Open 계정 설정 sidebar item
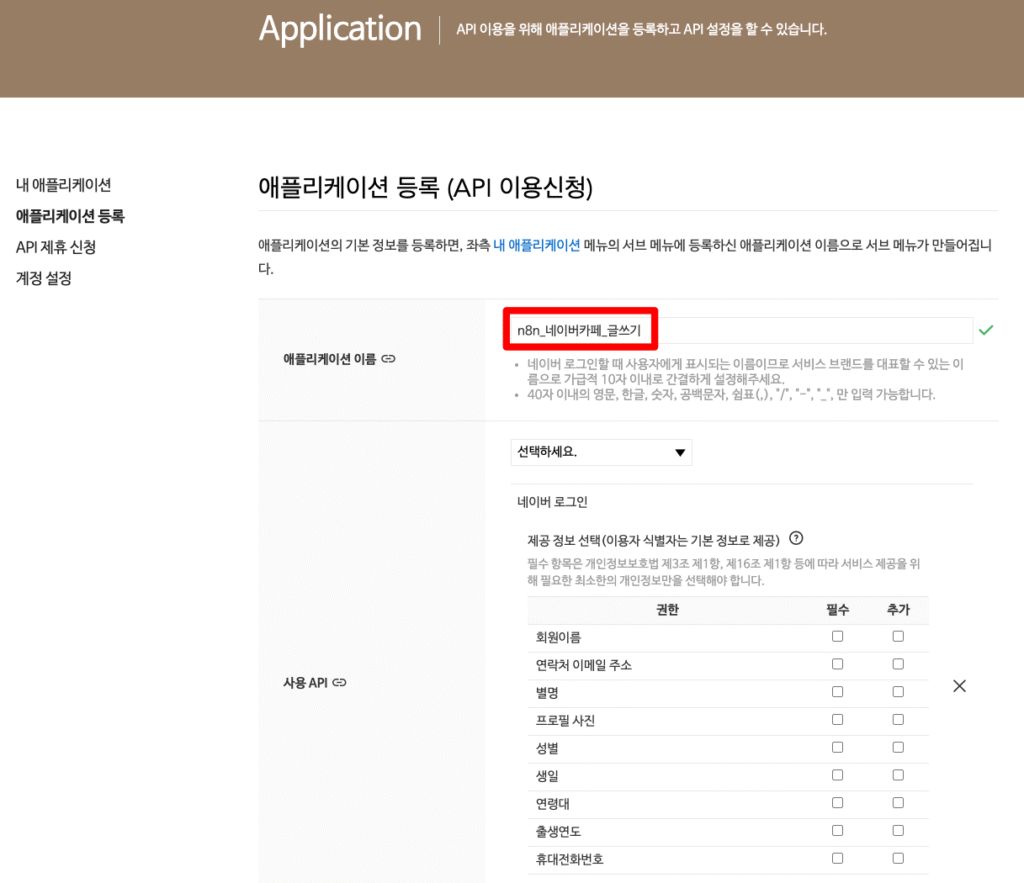The image size is (1024, 883). (x=44, y=278)
